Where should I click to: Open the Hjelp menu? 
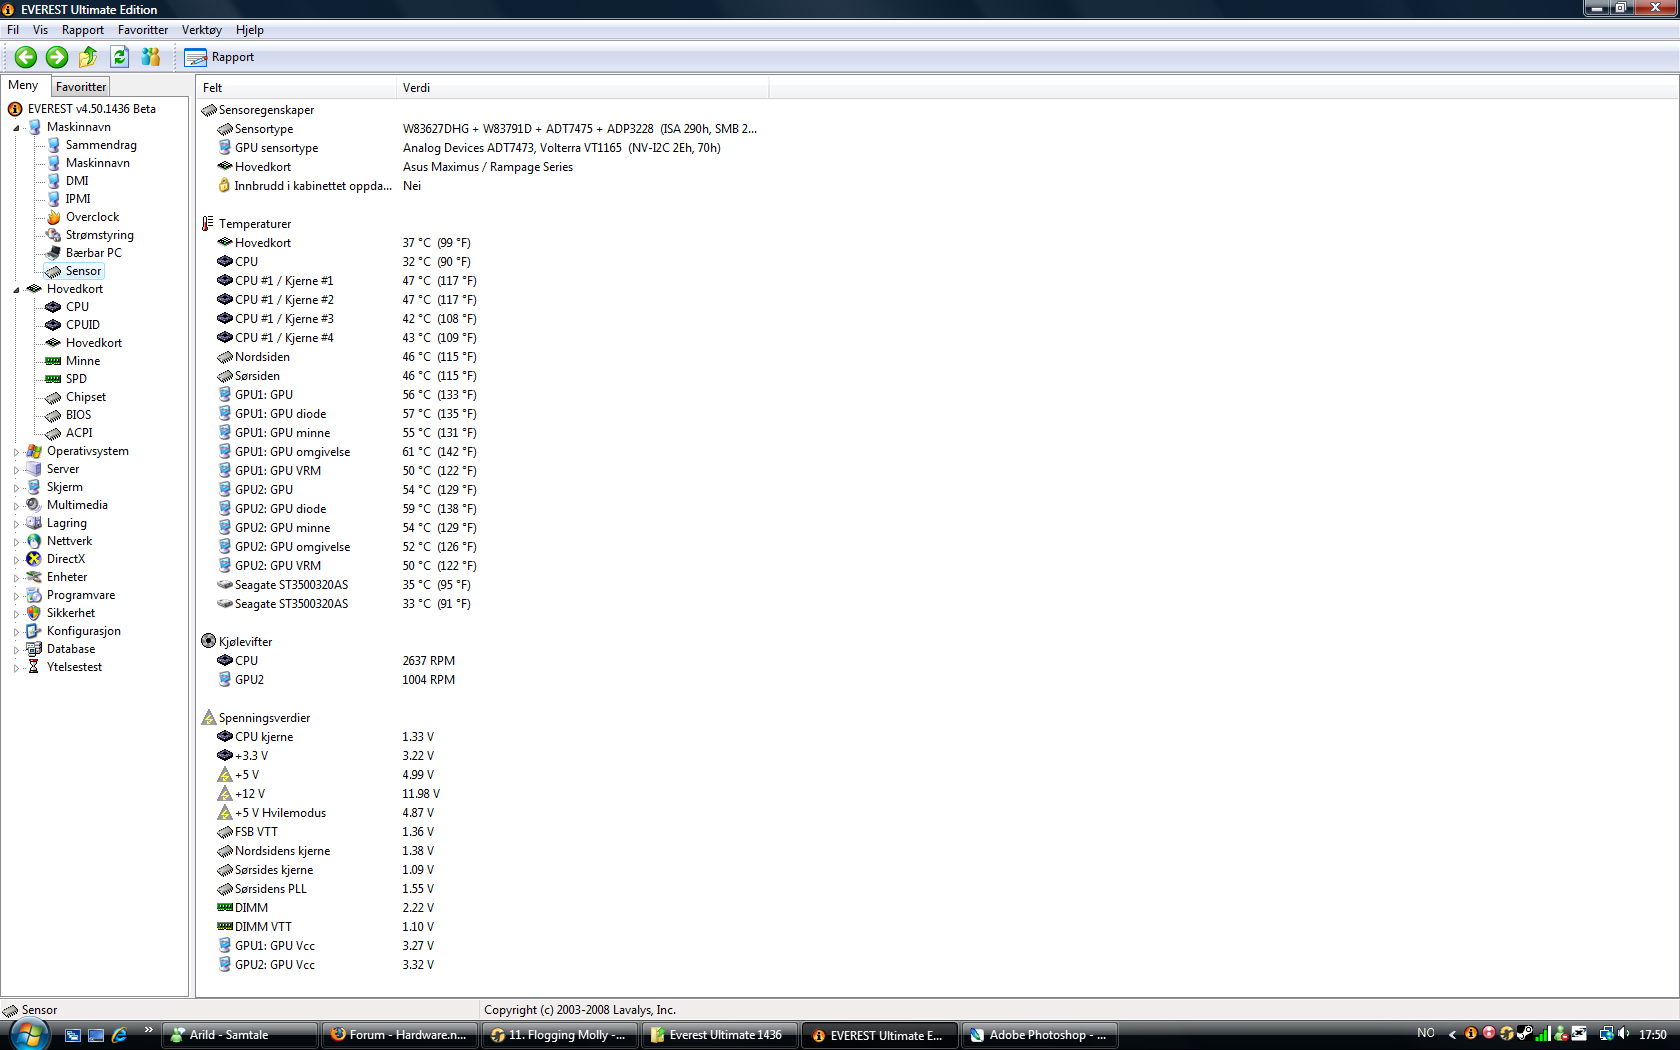tap(250, 30)
